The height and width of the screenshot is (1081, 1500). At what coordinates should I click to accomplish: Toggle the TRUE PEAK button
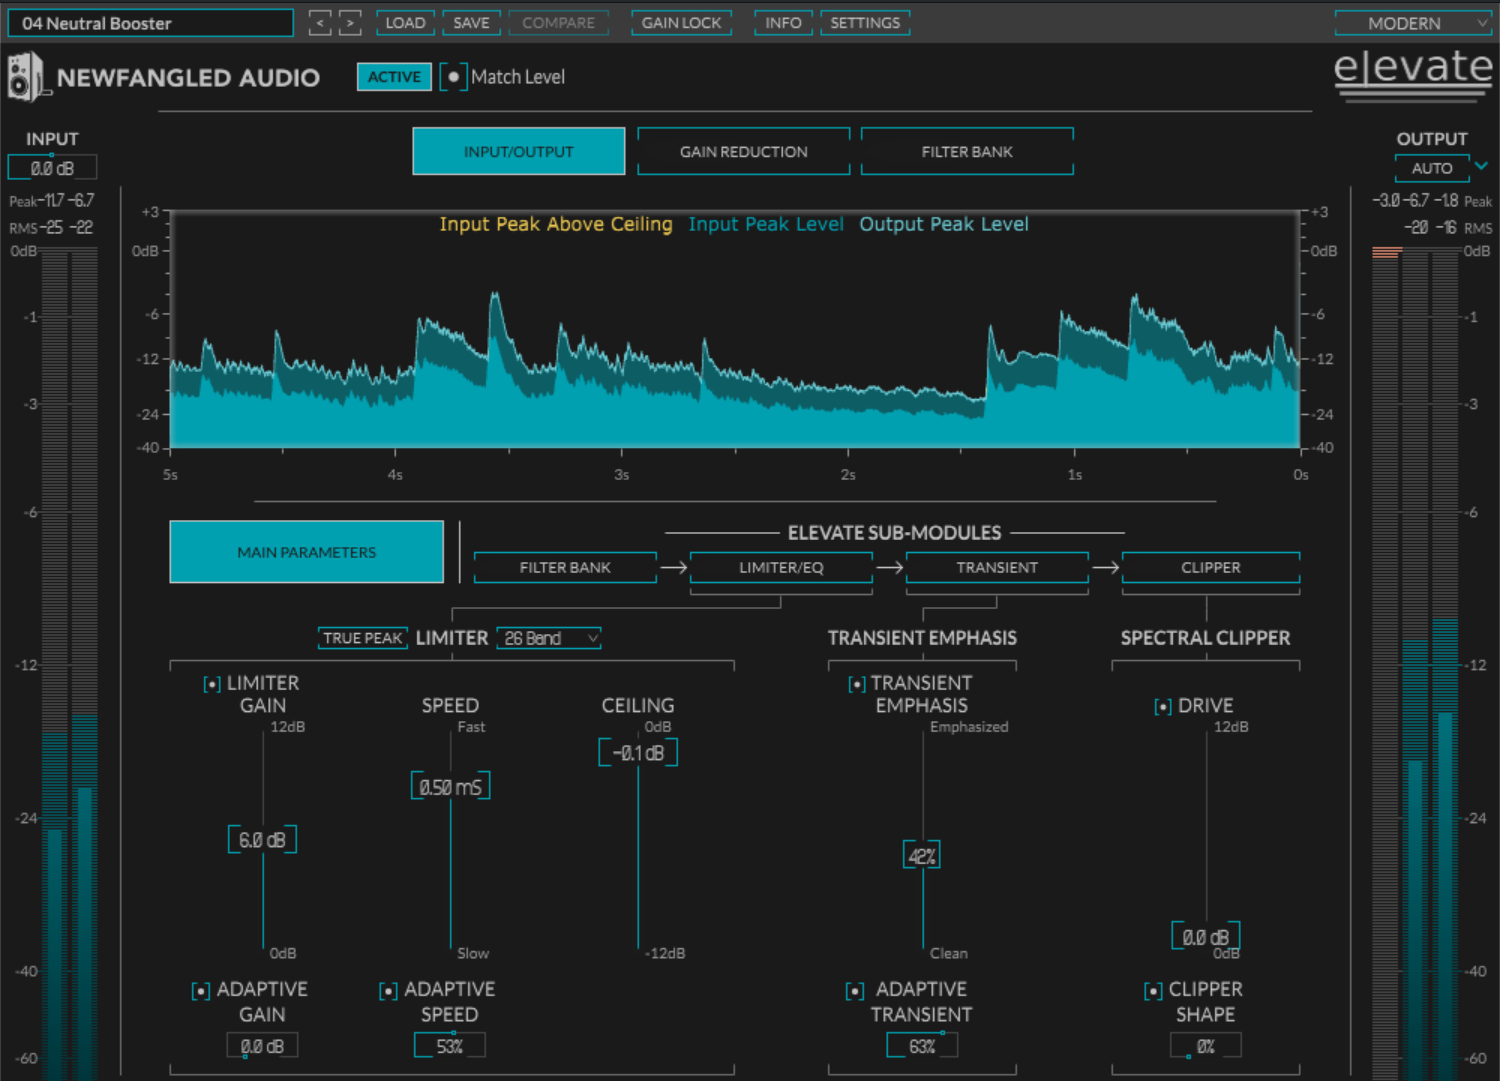pyautogui.click(x=362, y=638)
